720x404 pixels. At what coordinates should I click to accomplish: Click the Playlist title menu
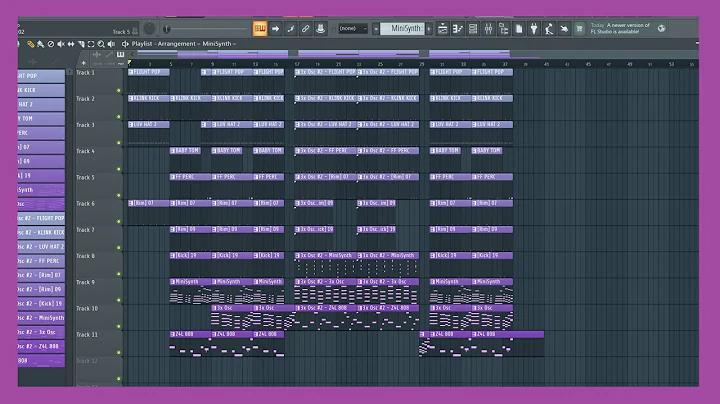click(x=142, y=44)
